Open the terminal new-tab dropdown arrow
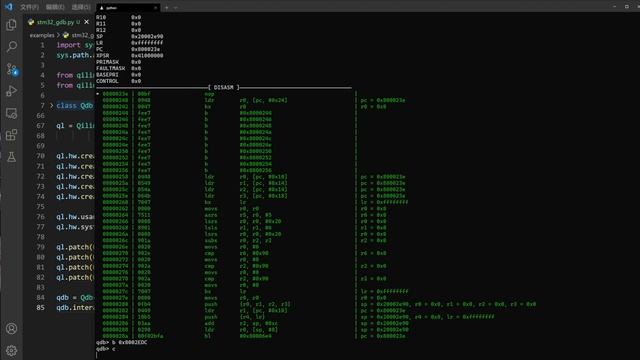Viewport: 640px width, 360px height. pyautogui.click(x=176, y=7)
